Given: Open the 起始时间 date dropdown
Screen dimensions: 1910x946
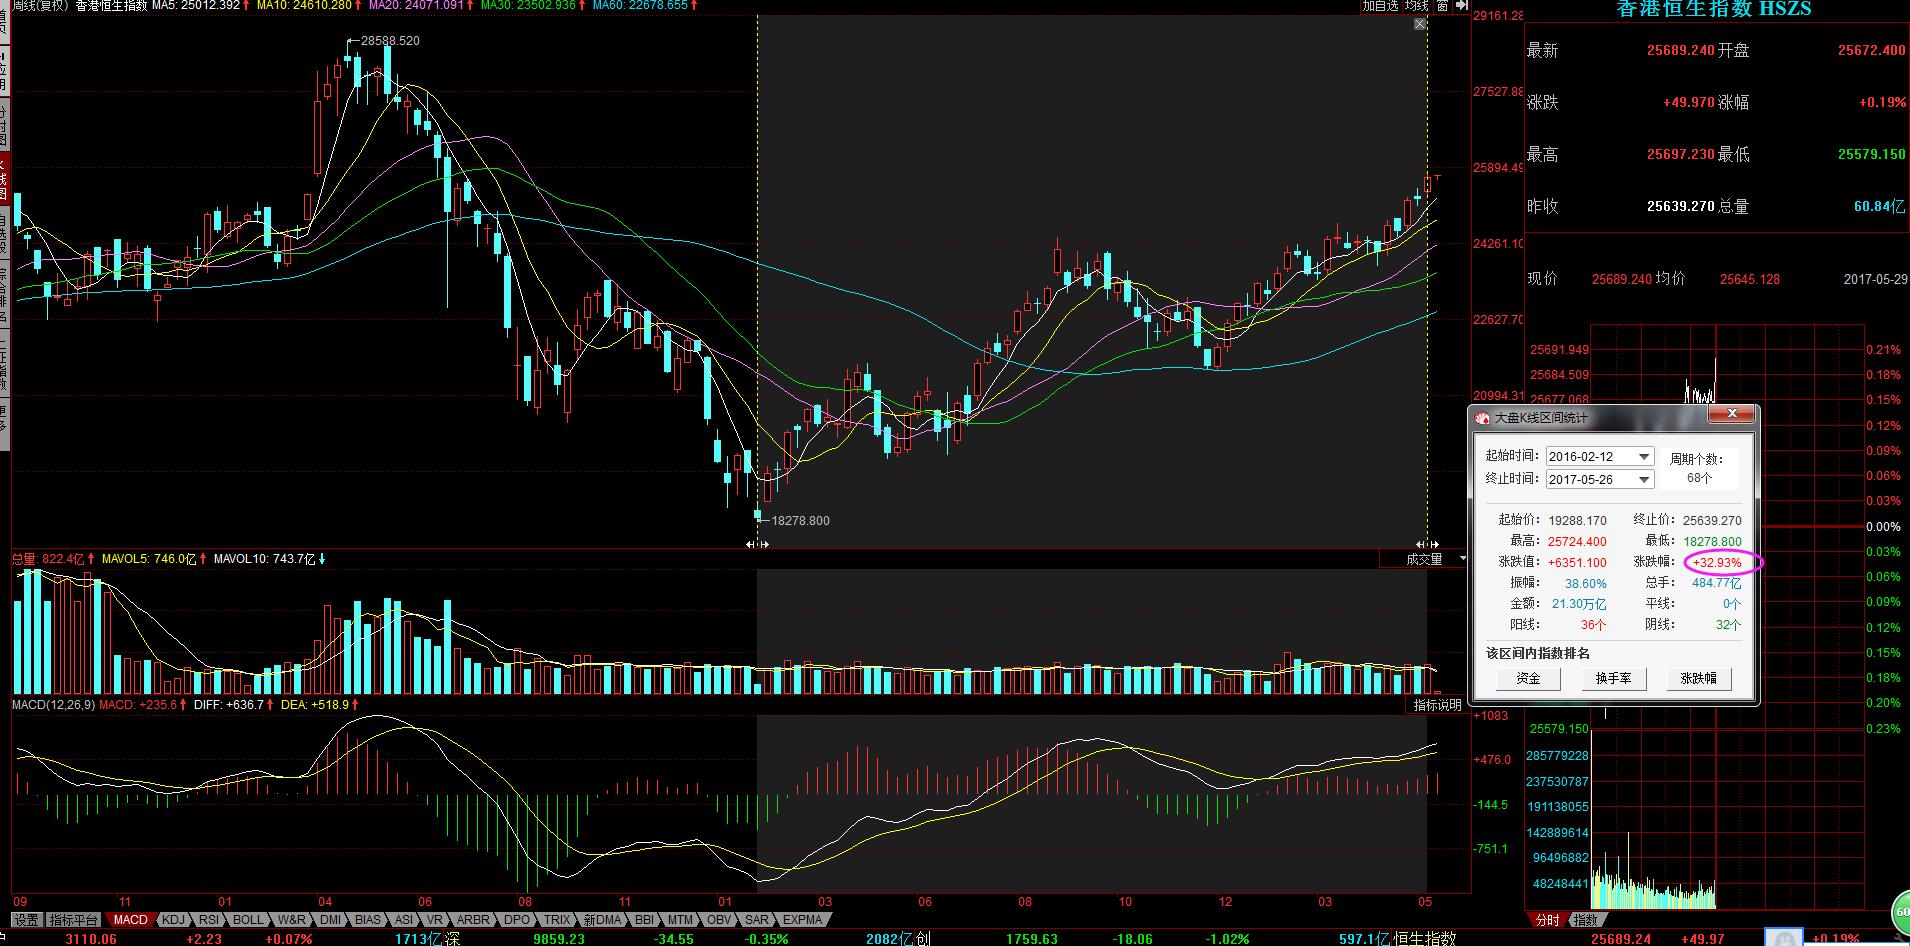Looking at the screenshot, I should click(x=1643, y=457).
